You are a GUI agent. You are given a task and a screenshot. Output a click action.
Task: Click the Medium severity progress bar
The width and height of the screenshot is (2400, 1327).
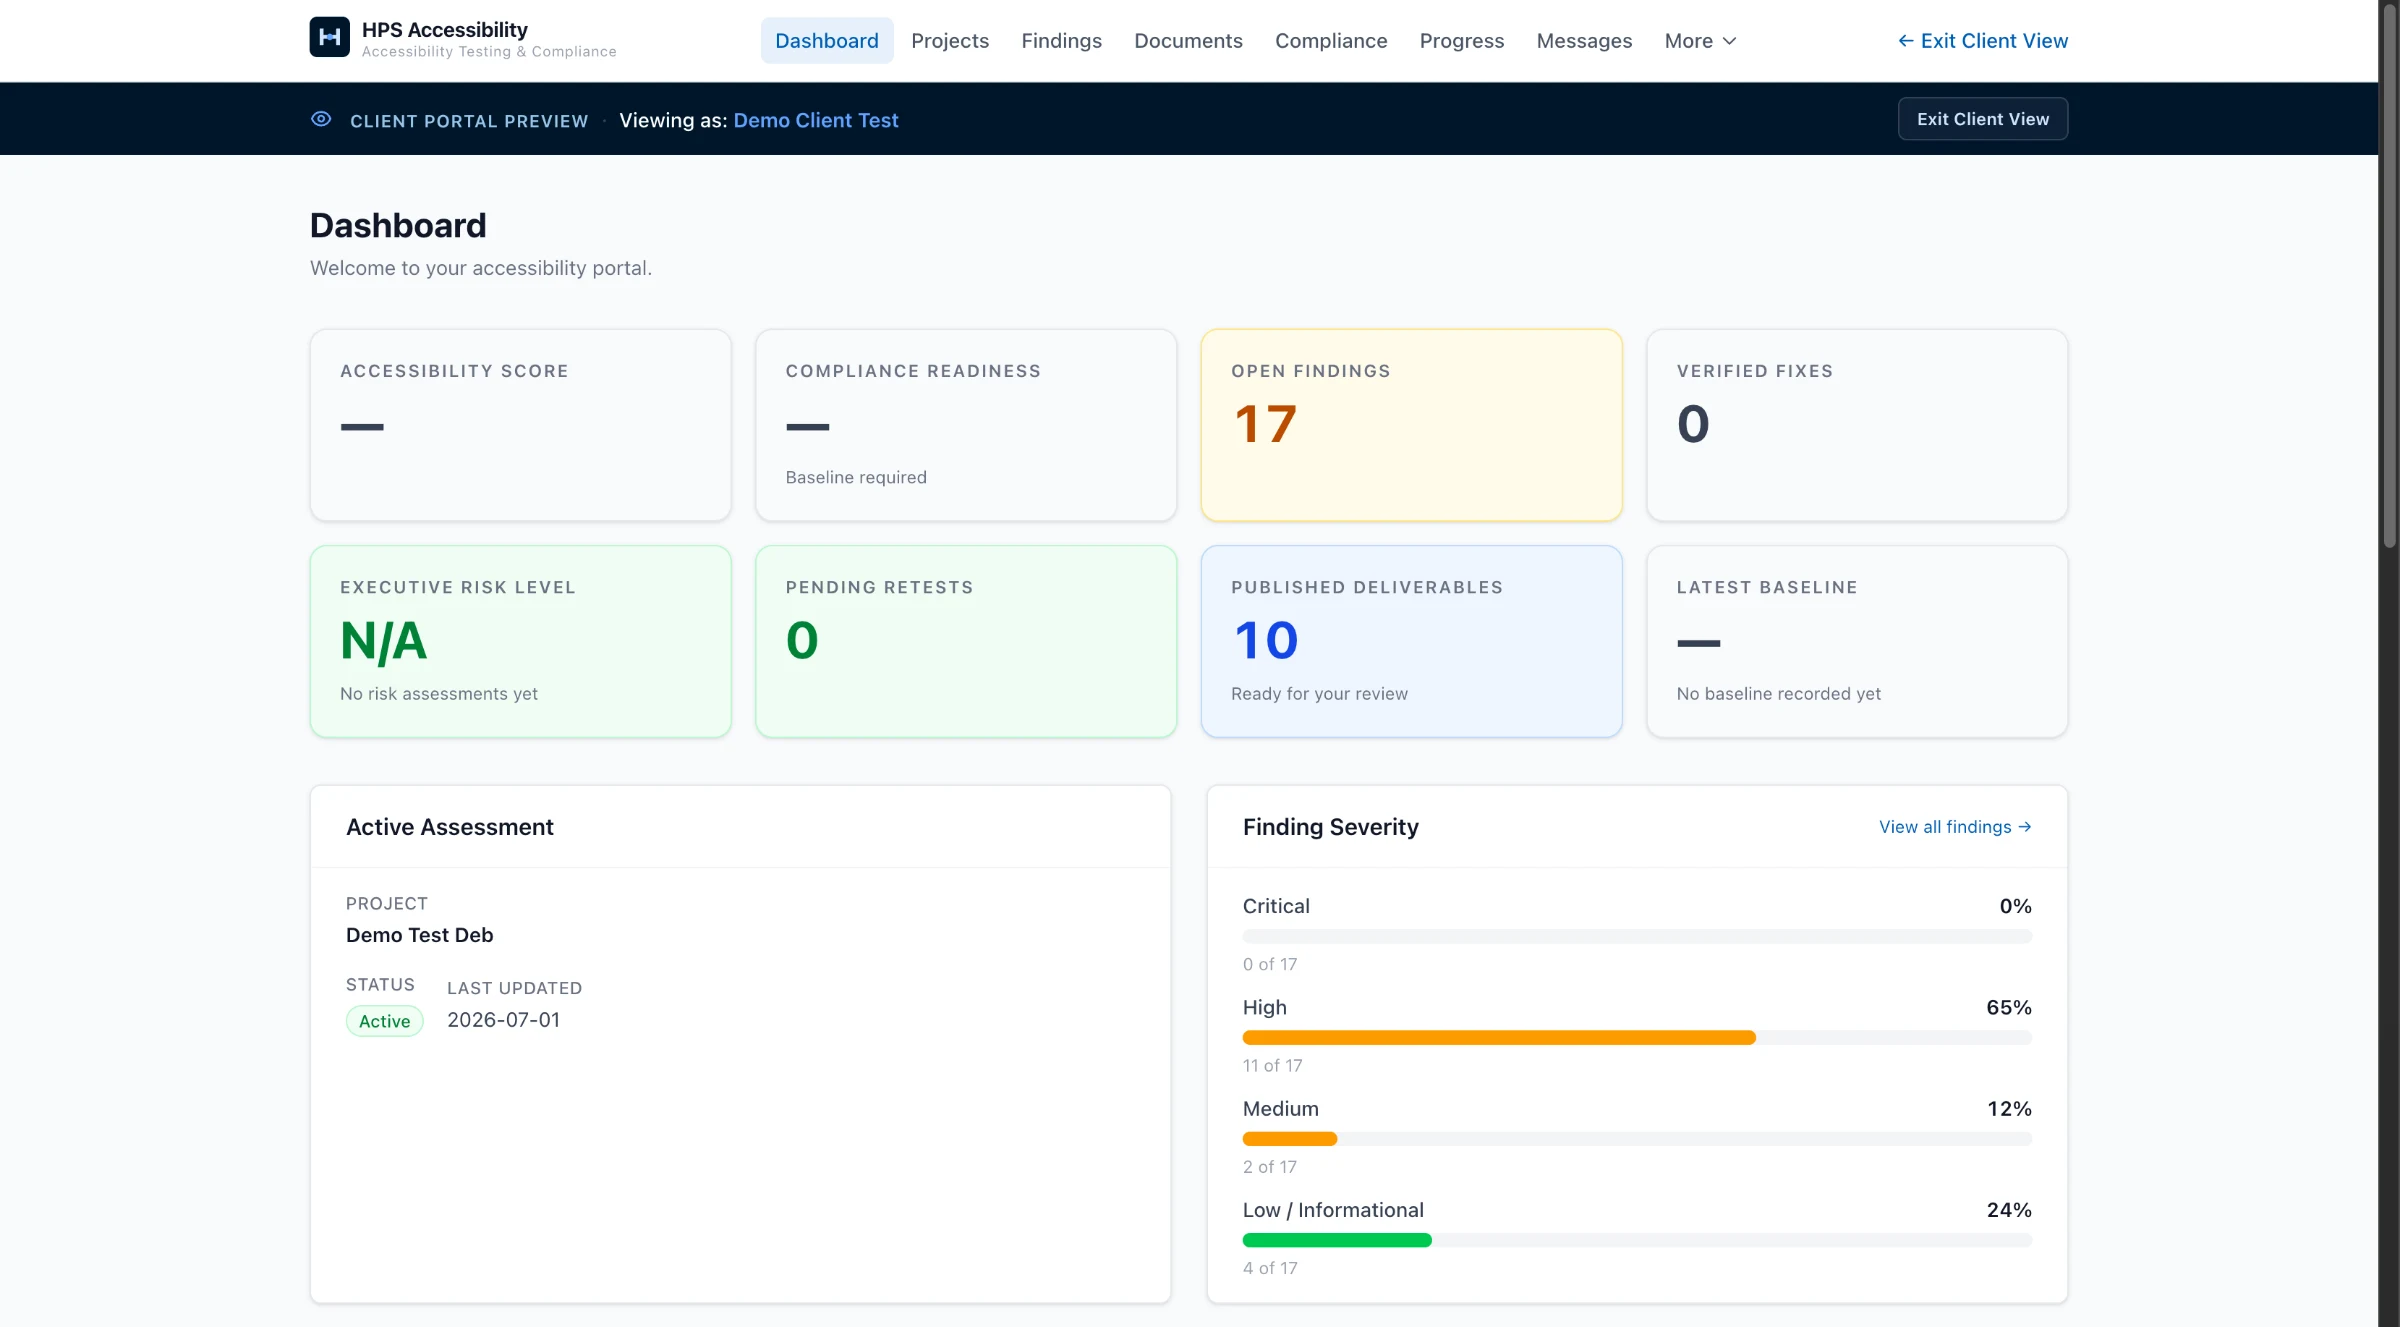click(1637, 1139)
